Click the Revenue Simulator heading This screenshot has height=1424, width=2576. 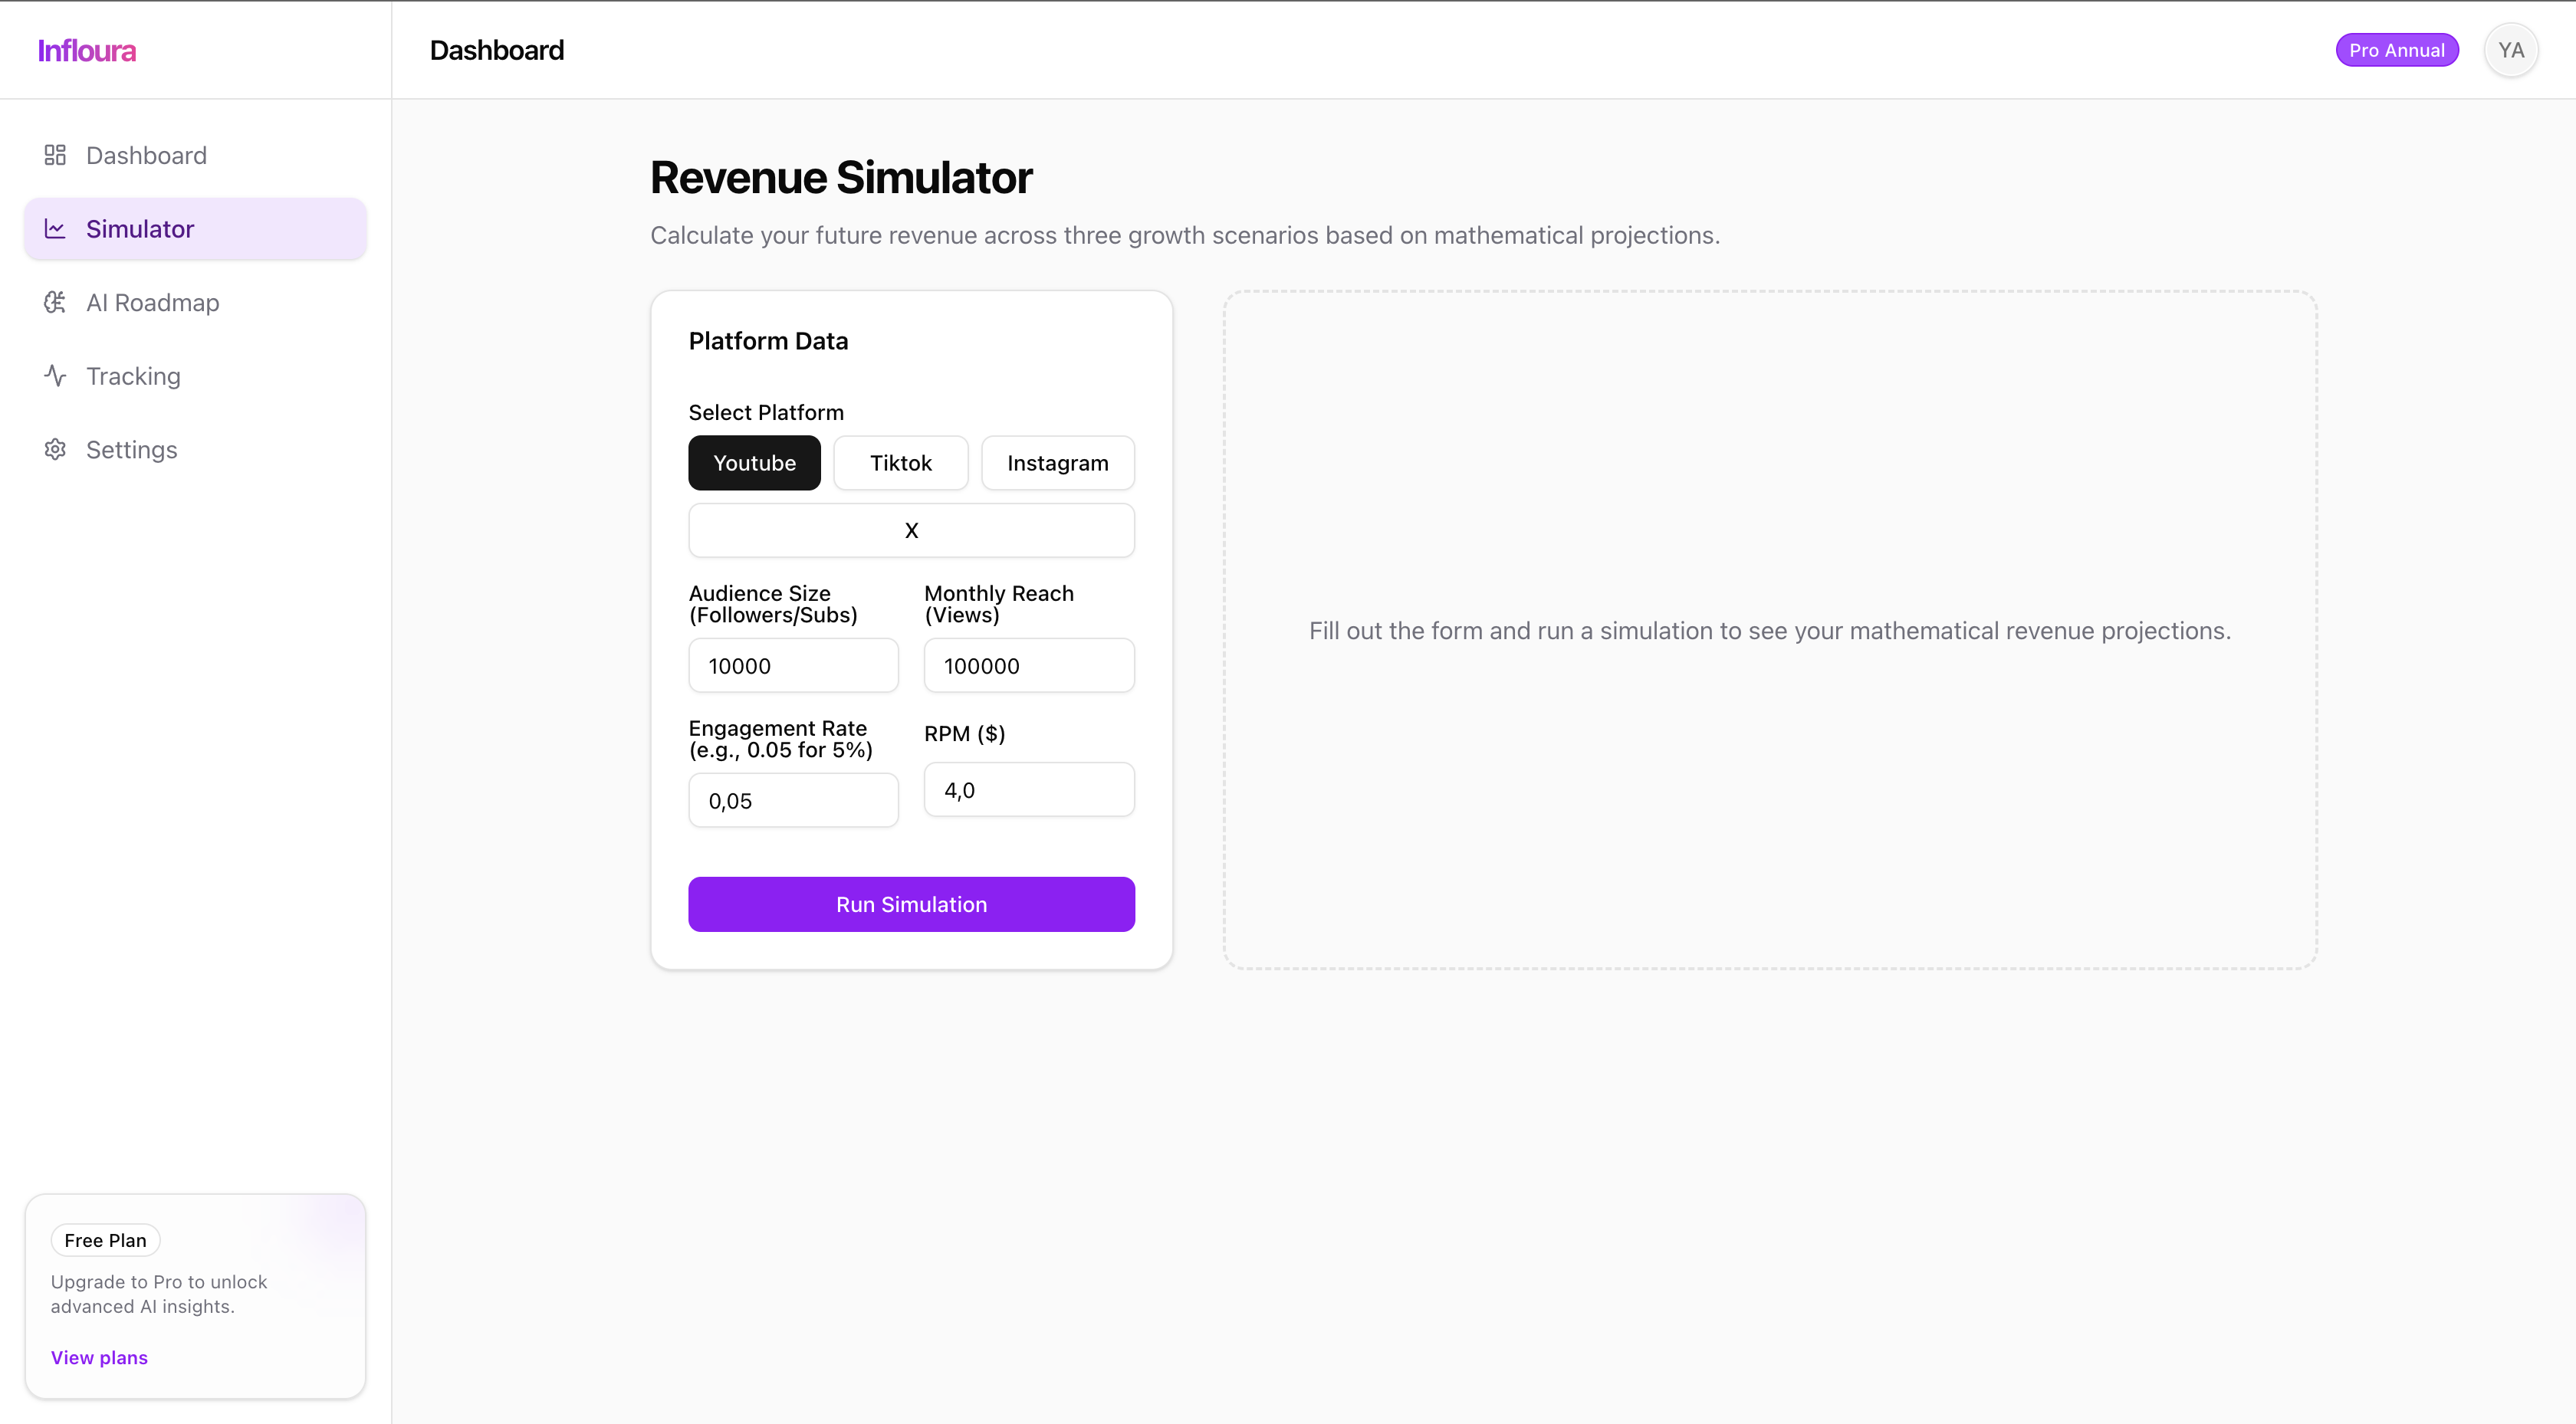tap(841, 178)
